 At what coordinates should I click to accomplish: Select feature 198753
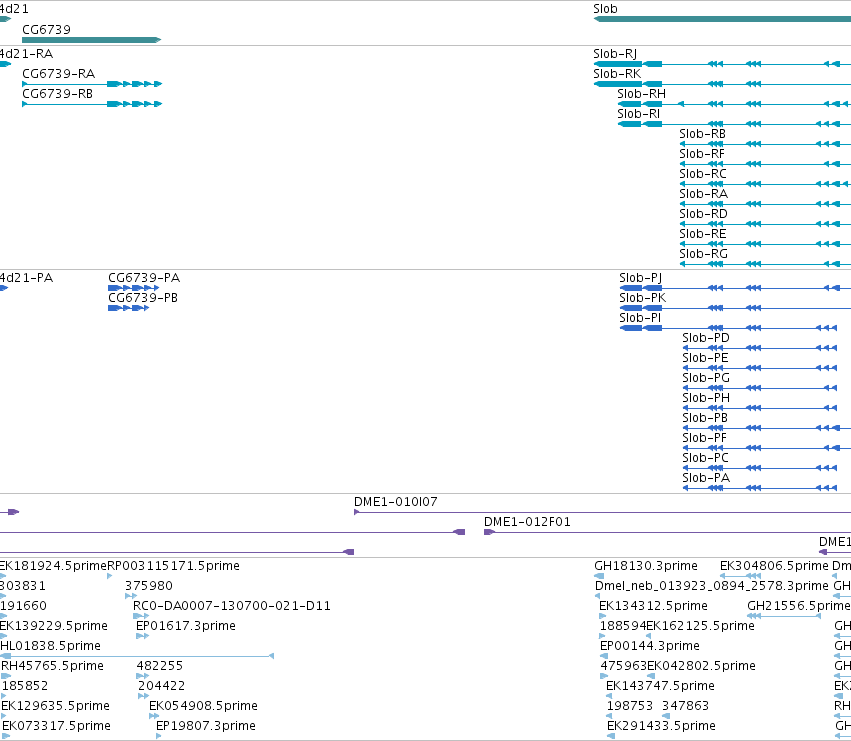point(631,706)
